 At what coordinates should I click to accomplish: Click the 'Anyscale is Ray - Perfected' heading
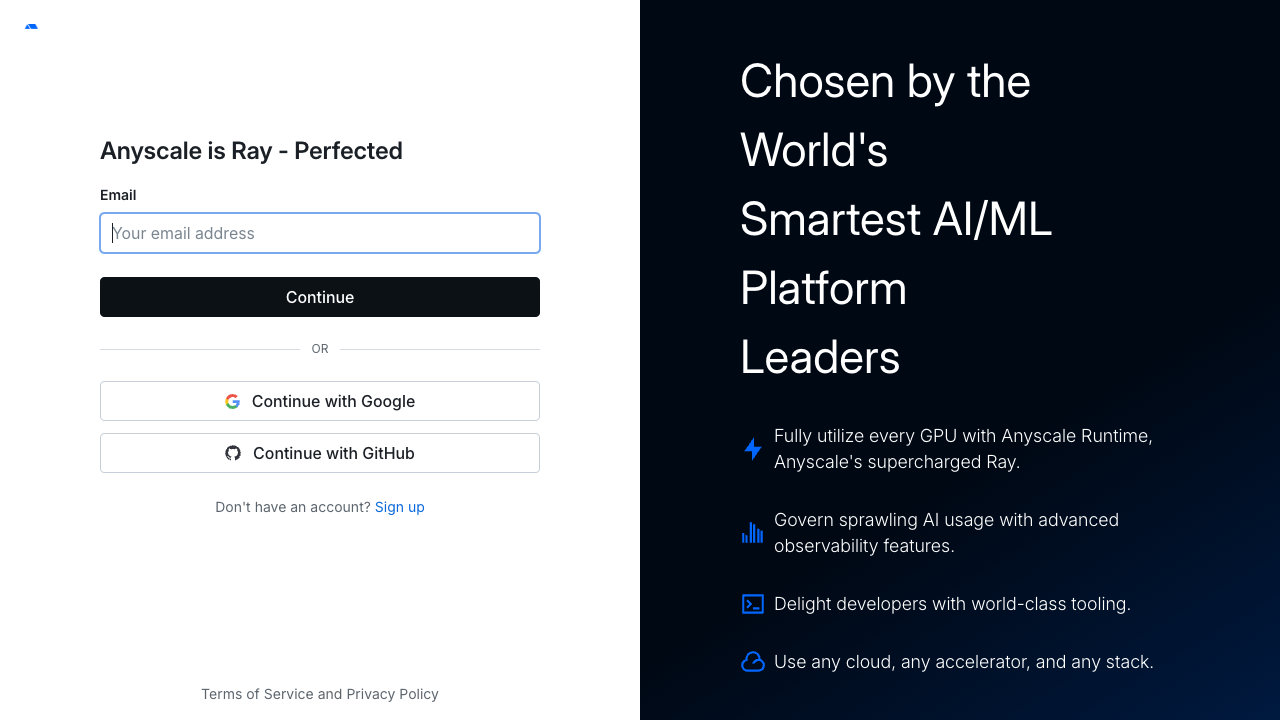point(251,151)
